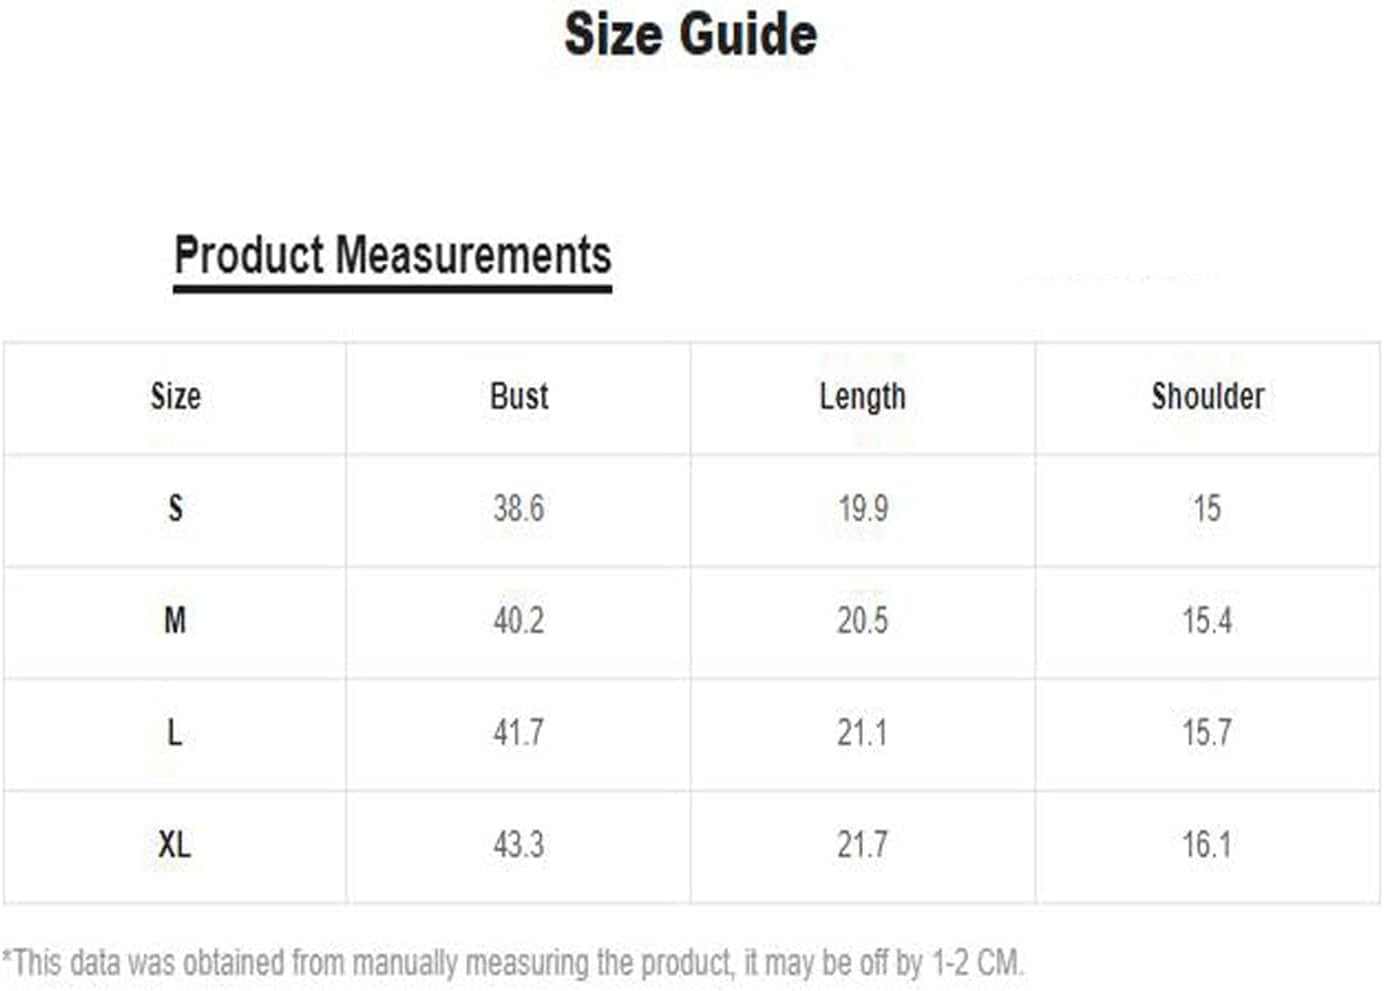
Task: Click the 43.3 bust value
Action: tap(519, 845)
